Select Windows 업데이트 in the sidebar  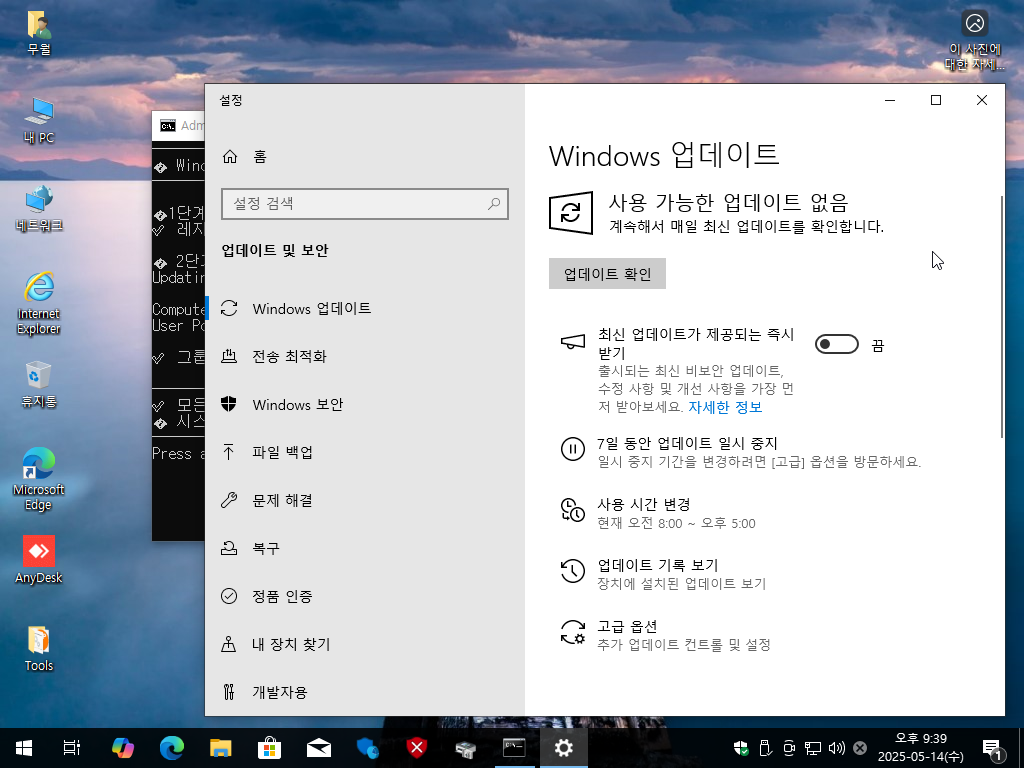click(x=364, y=308)
